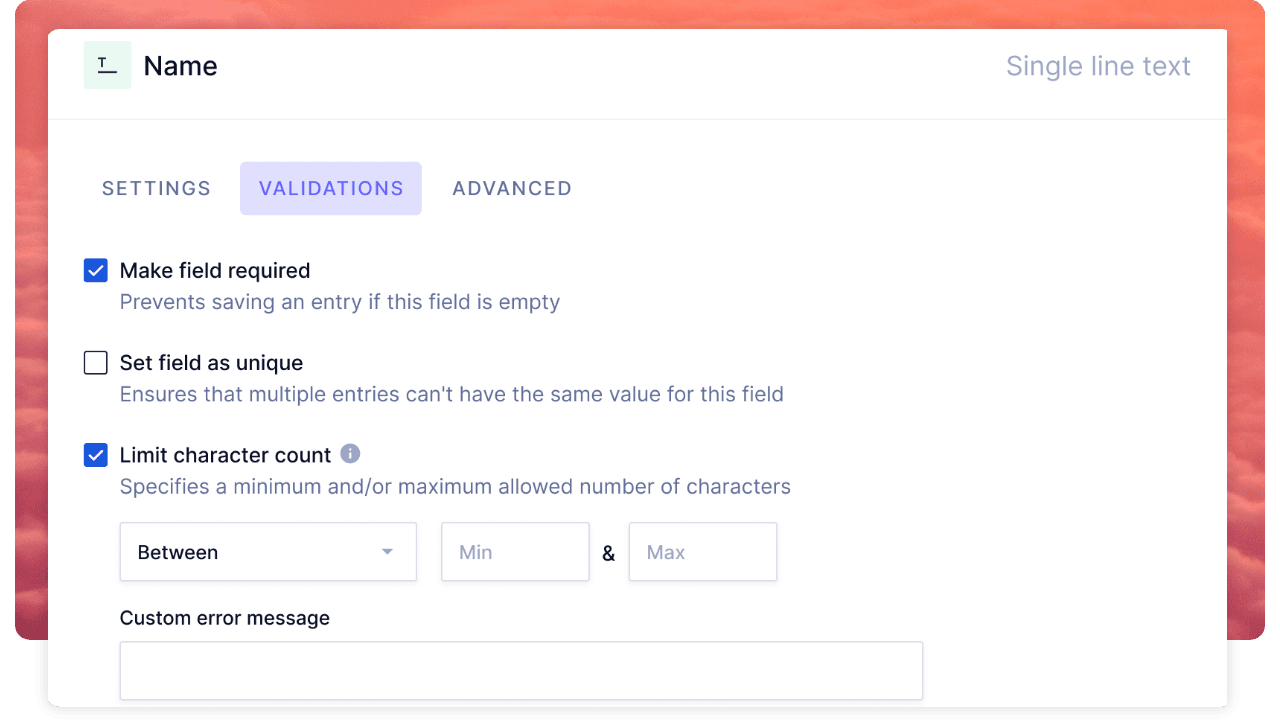
Task: Click the text field type icon beside Name
Action: pos(107,66)
